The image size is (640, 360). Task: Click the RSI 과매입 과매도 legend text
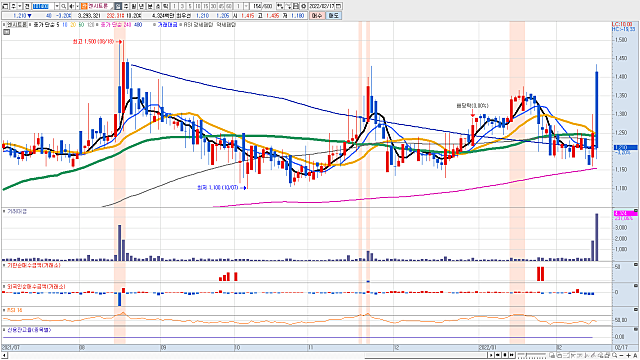[209, 25]
